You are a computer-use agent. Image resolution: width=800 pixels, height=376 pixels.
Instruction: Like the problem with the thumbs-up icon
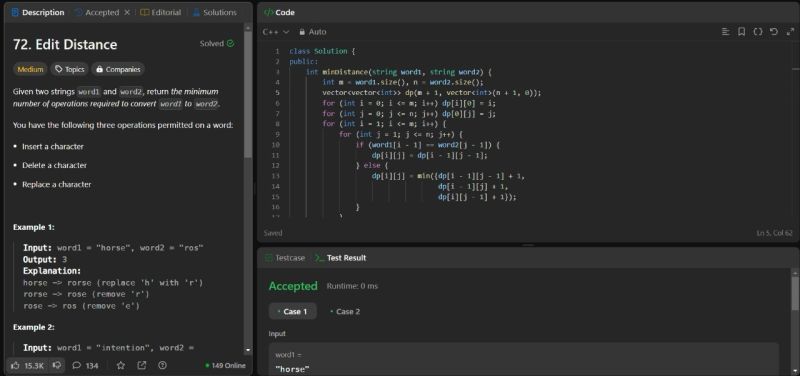[15, 365]
